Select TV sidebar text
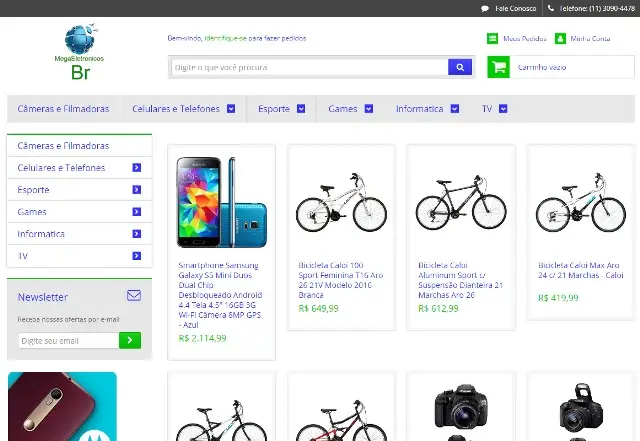The height and width of the screenshot is (441, 640). point(22,256)
